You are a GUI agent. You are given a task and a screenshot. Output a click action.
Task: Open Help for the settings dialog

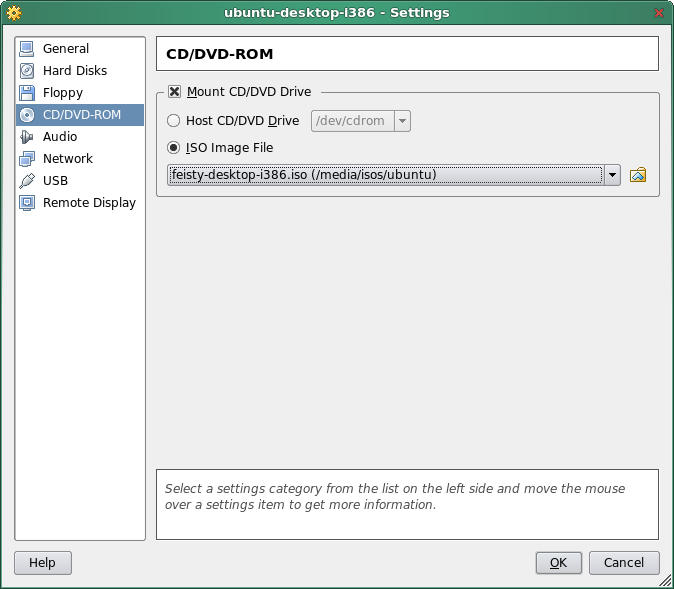(x=42, y=563)
